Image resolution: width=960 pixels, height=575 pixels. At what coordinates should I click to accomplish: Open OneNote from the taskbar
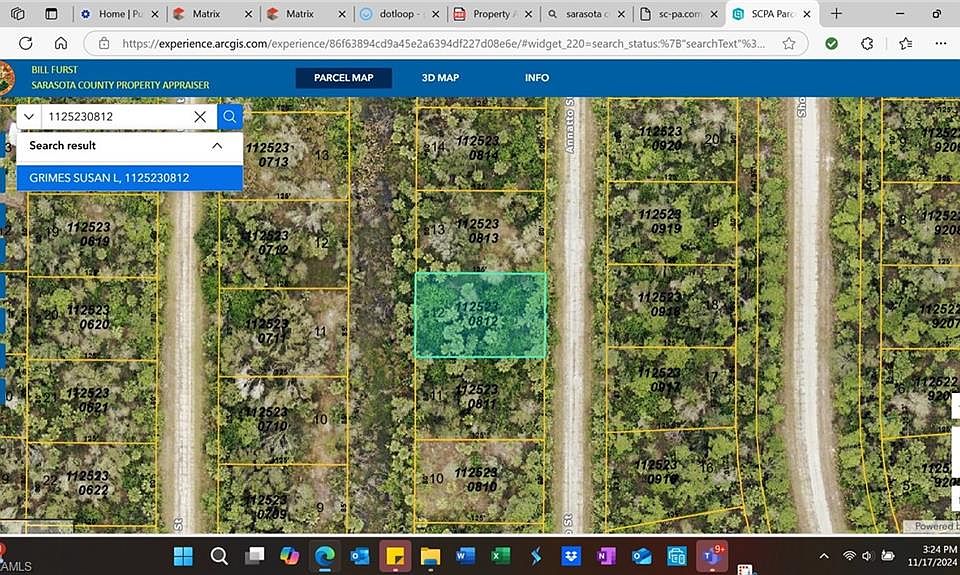point(606,556)
